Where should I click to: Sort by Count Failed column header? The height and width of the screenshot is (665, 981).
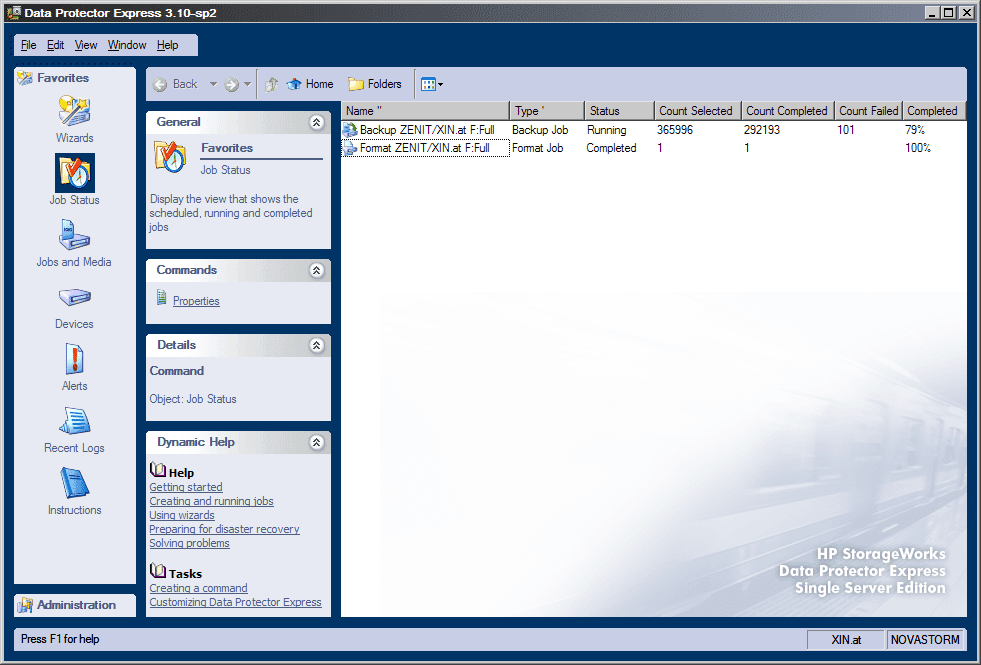868,111
